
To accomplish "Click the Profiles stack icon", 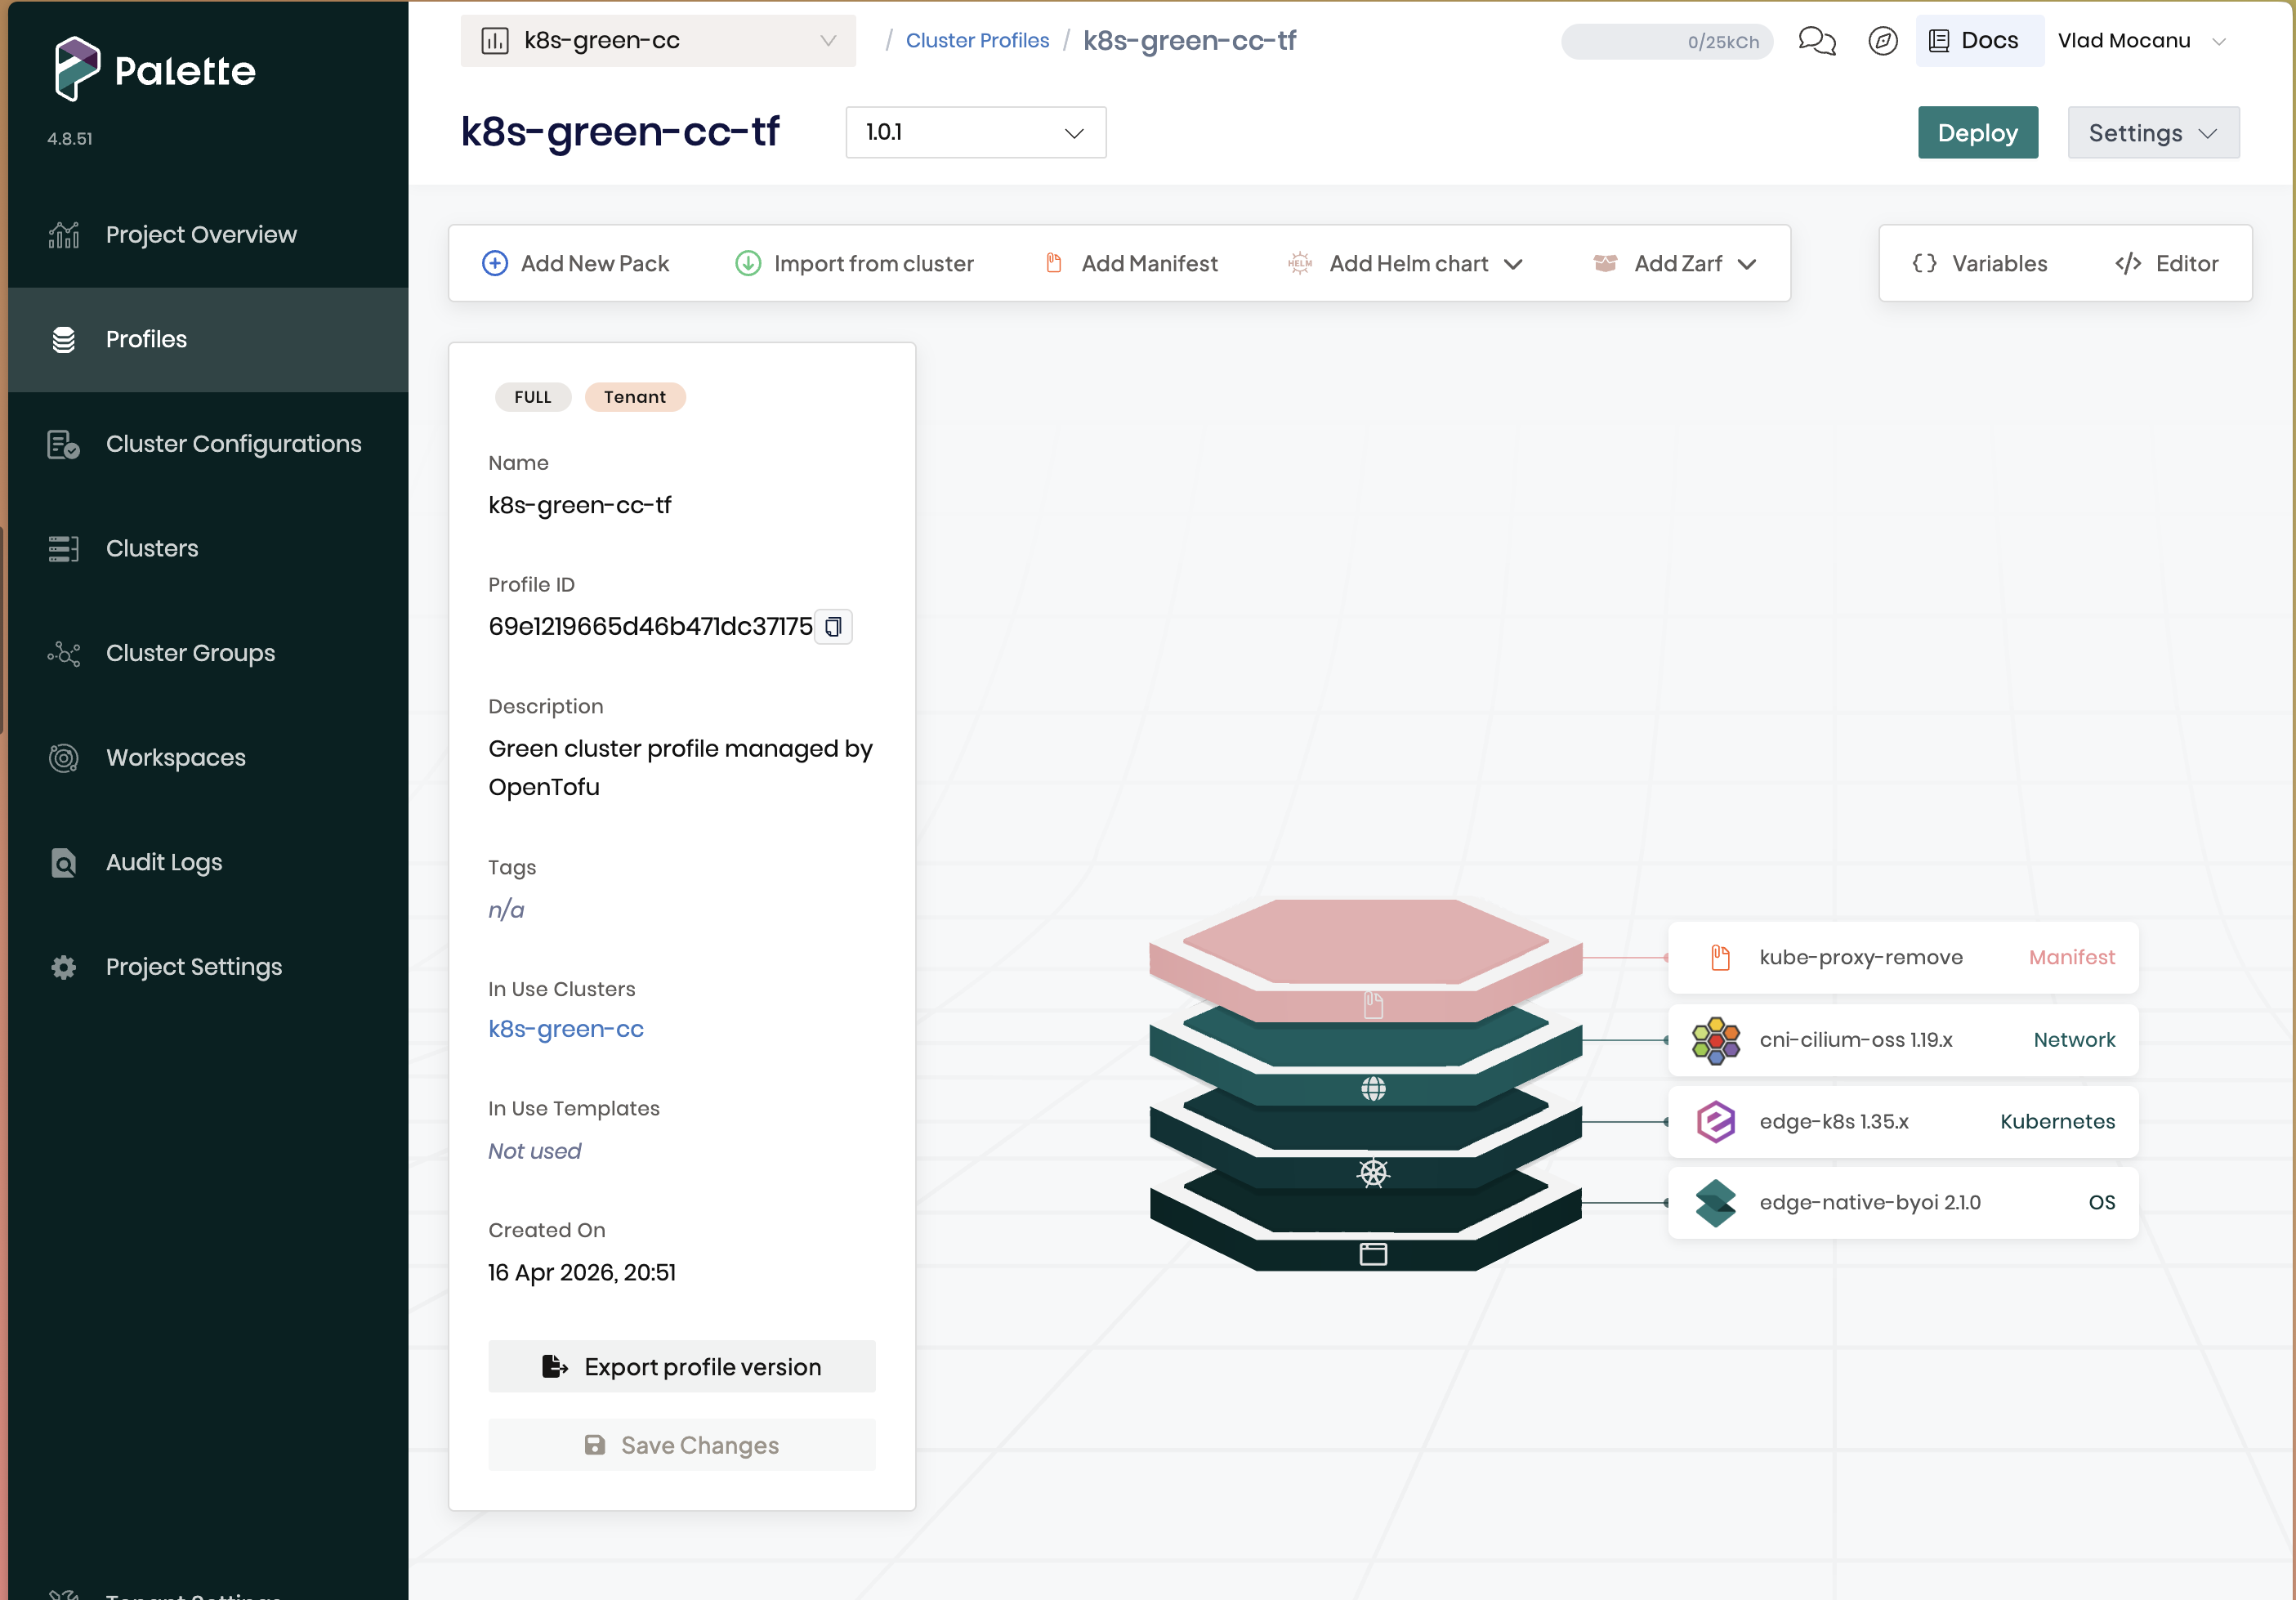I will click(64, 340).
